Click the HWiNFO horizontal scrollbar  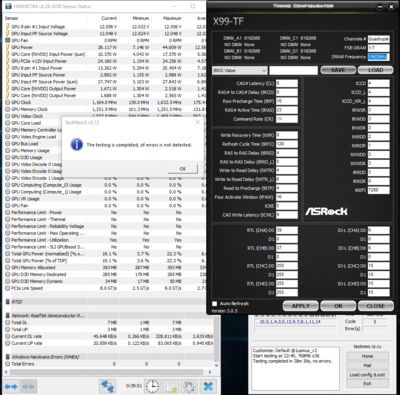107,372
